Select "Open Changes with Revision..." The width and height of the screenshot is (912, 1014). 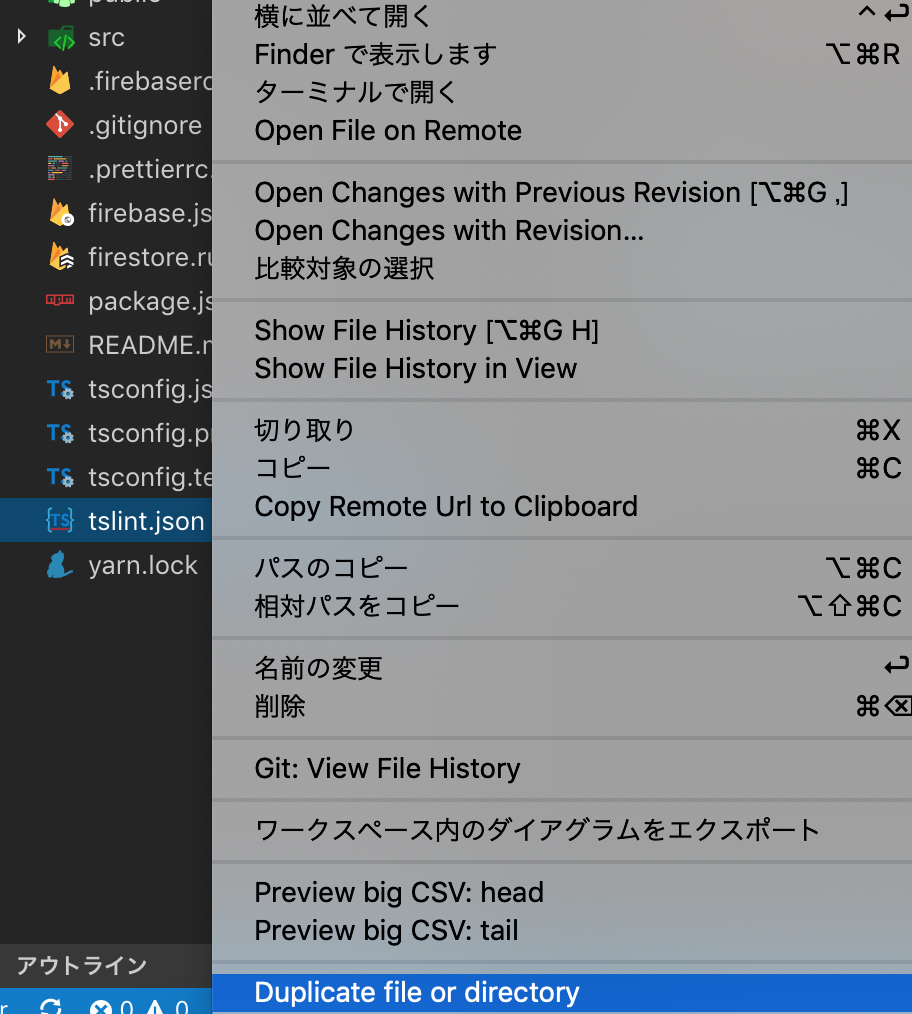[x=449, y=231]
